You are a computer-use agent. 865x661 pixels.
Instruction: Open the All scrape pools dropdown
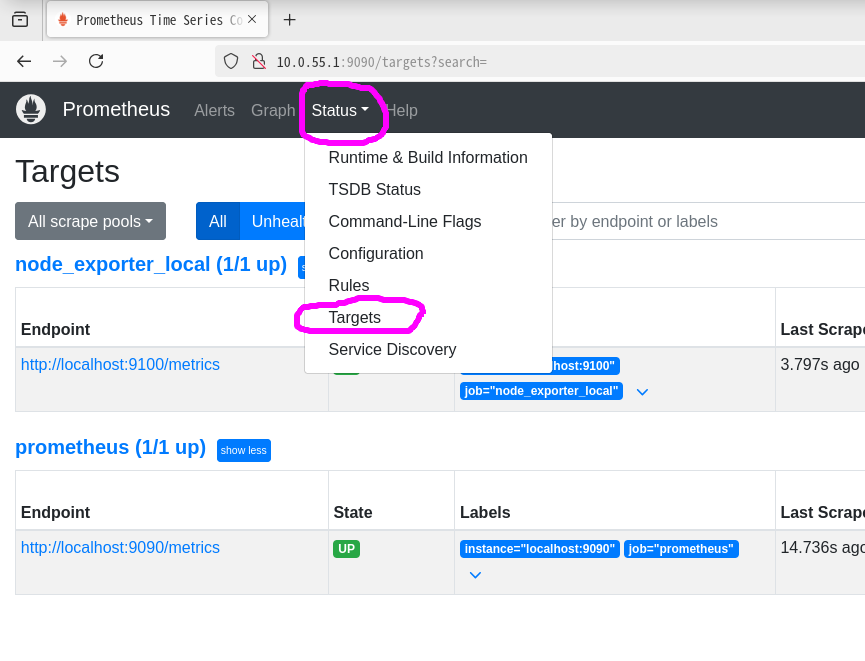click(x=90, y=221)
